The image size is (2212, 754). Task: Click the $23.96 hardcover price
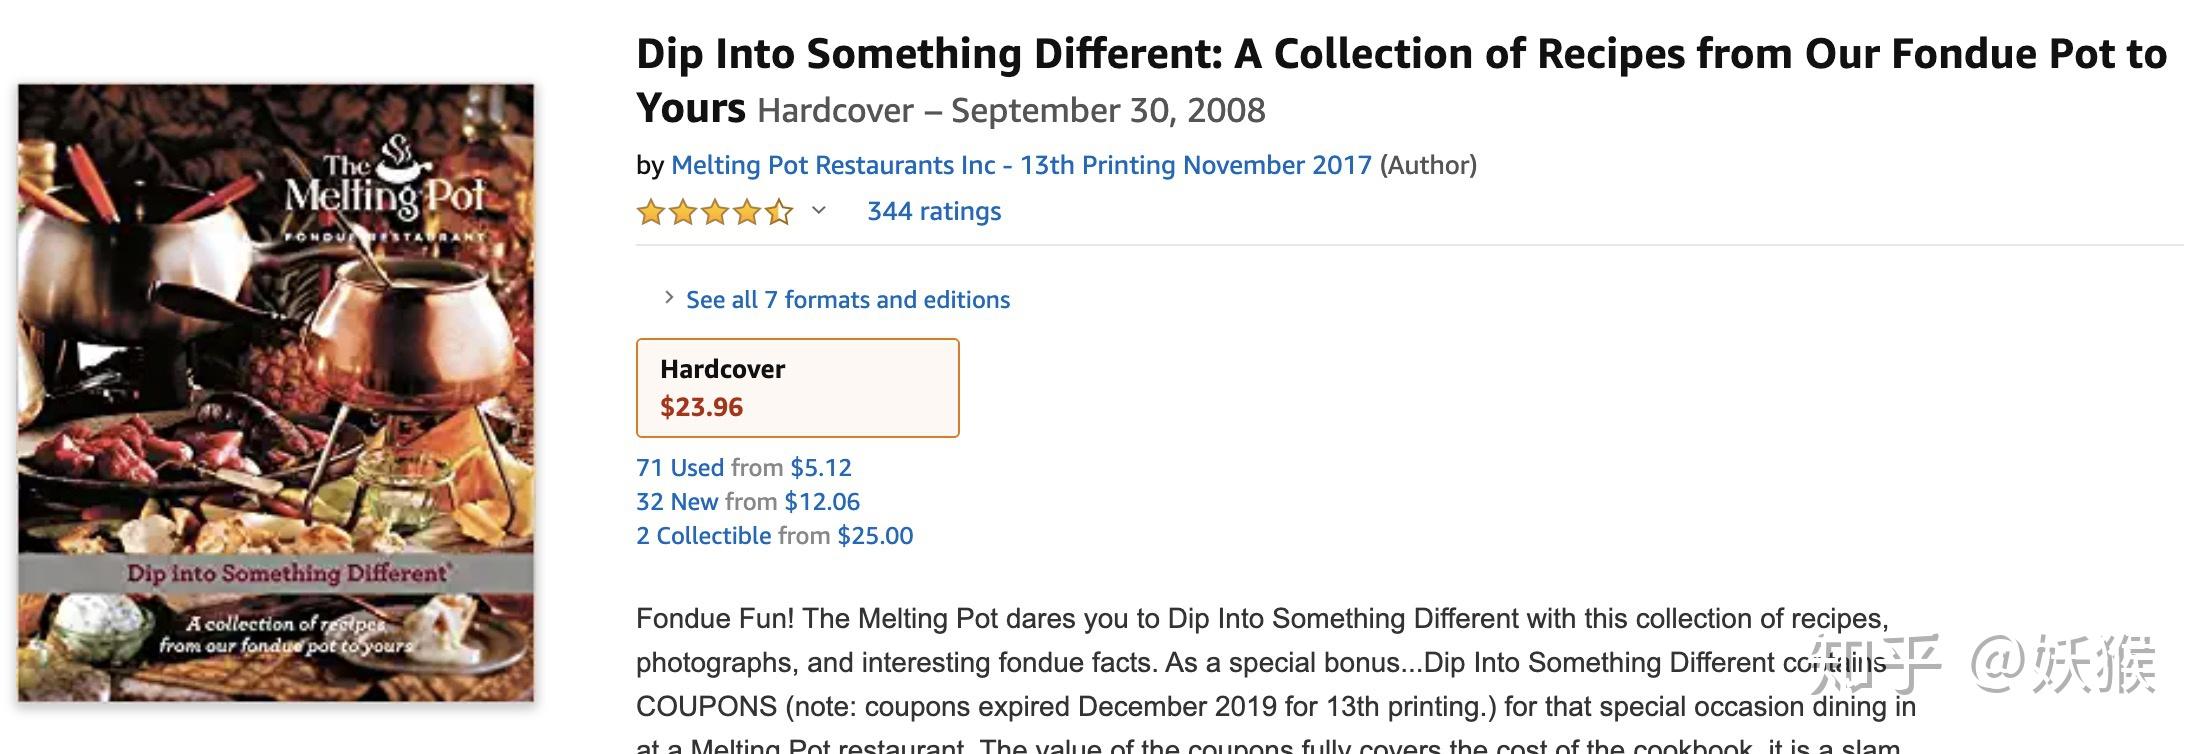702,407
